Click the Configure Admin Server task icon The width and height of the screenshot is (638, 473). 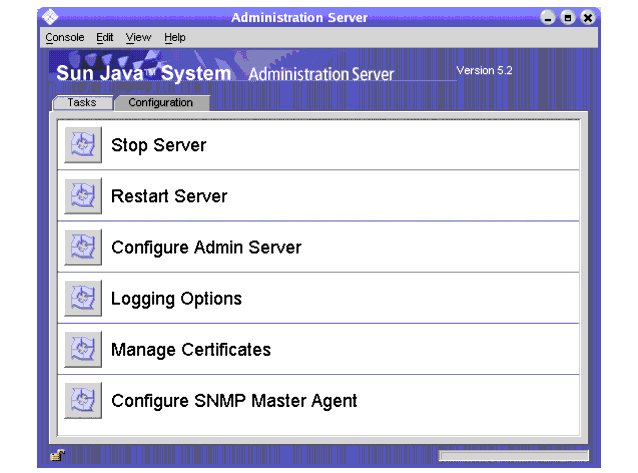coord(83,247)
